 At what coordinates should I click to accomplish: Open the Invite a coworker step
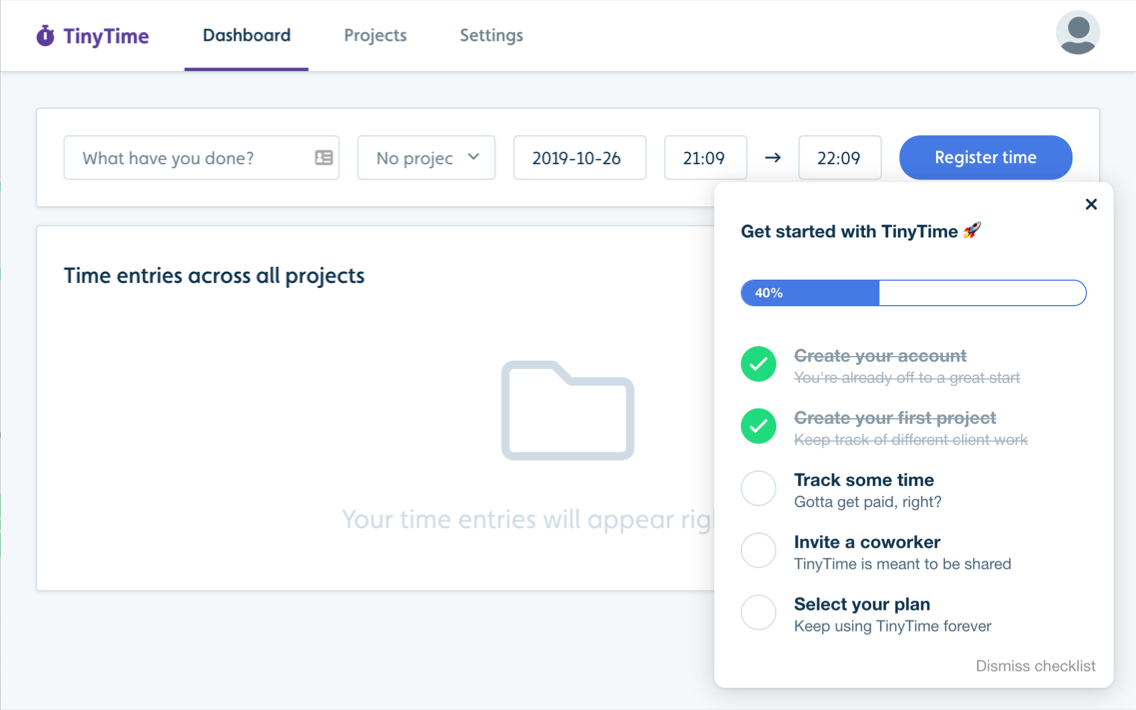point(867,542)
